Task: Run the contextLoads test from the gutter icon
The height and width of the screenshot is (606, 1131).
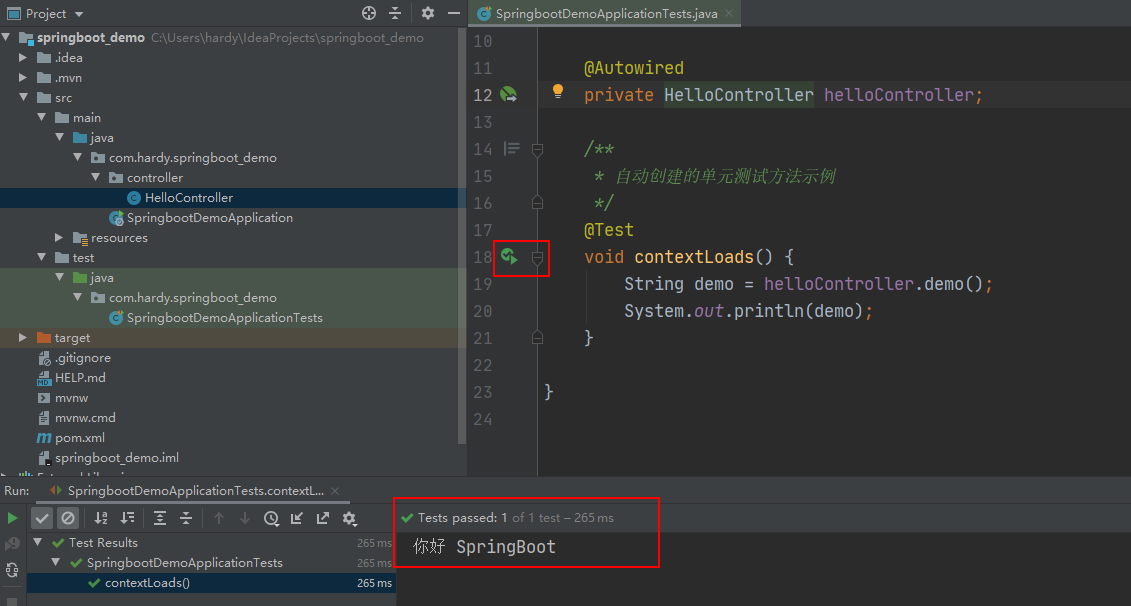Action: tap(509, 256)
